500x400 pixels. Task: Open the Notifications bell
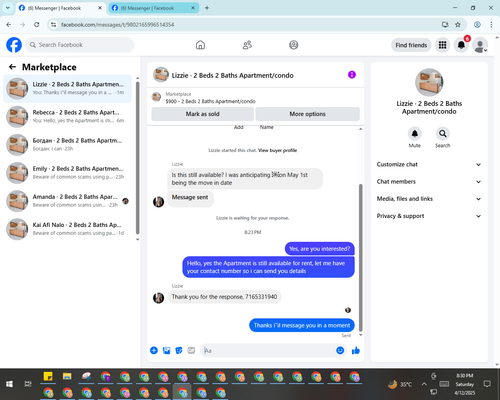[x=461, y=45]
